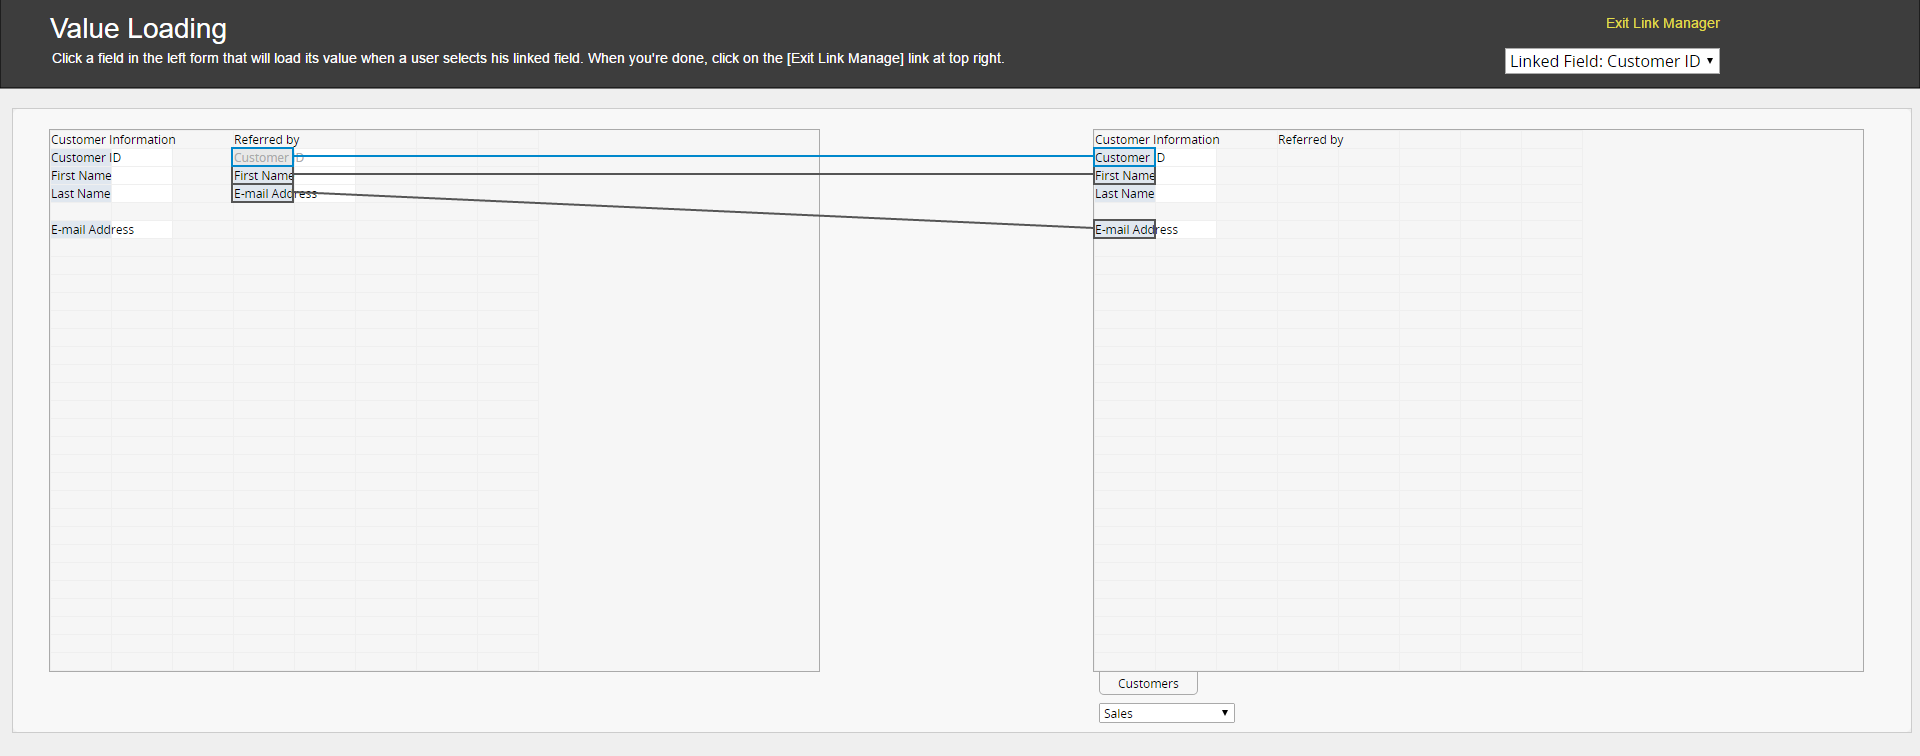Click the left form's Referred by header
The width and height of the screenshot is (1920, 756).
pyautogui.click(x=266, y=140)
